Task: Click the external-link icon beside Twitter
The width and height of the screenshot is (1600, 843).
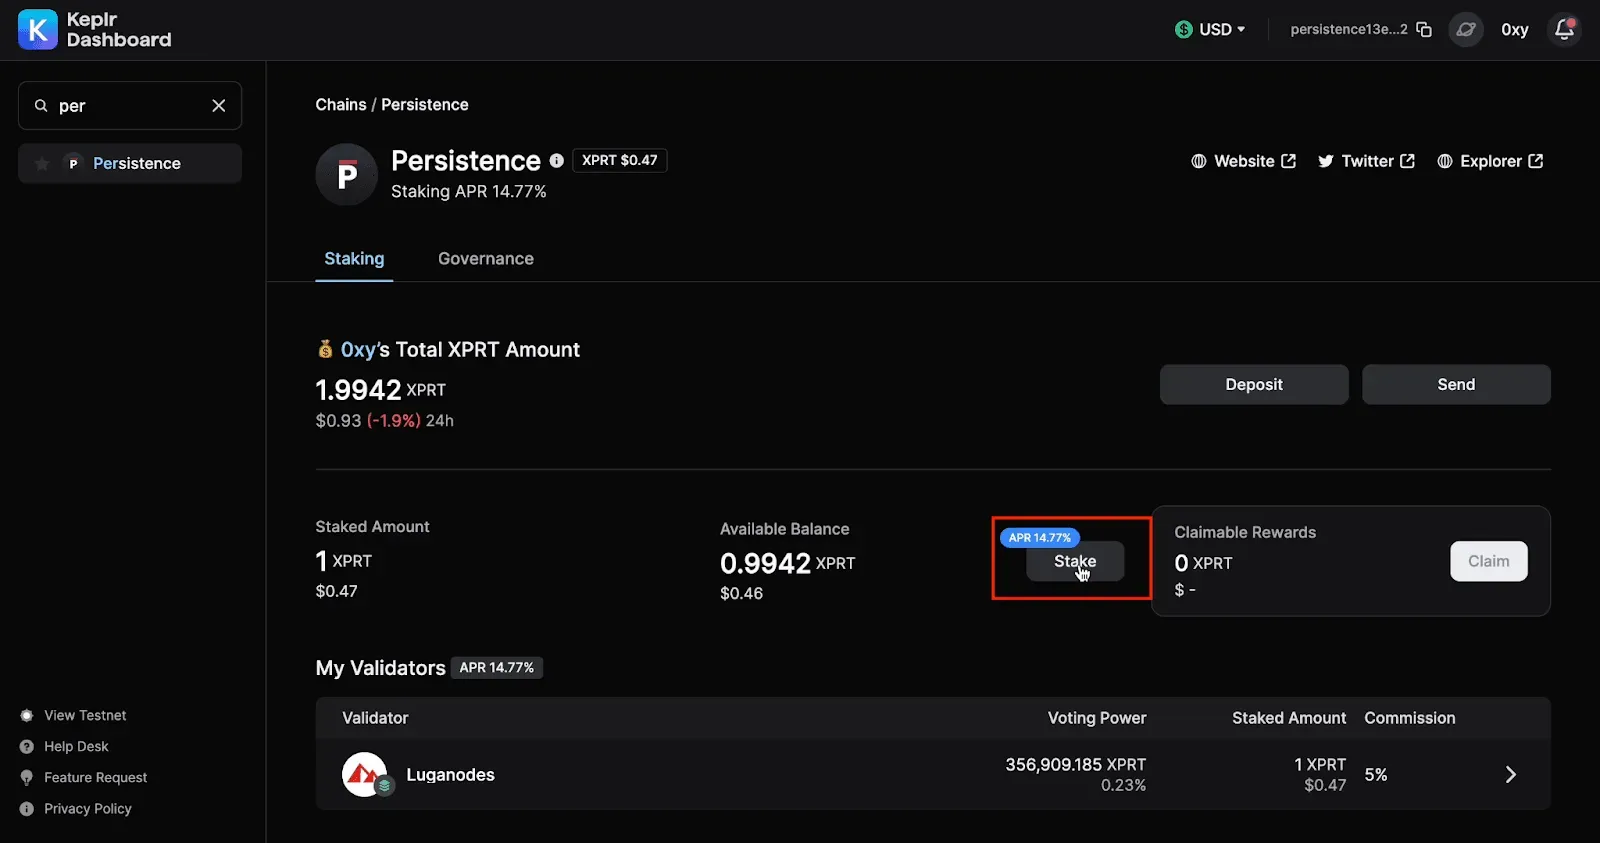Action: [x=1408, y=161]
